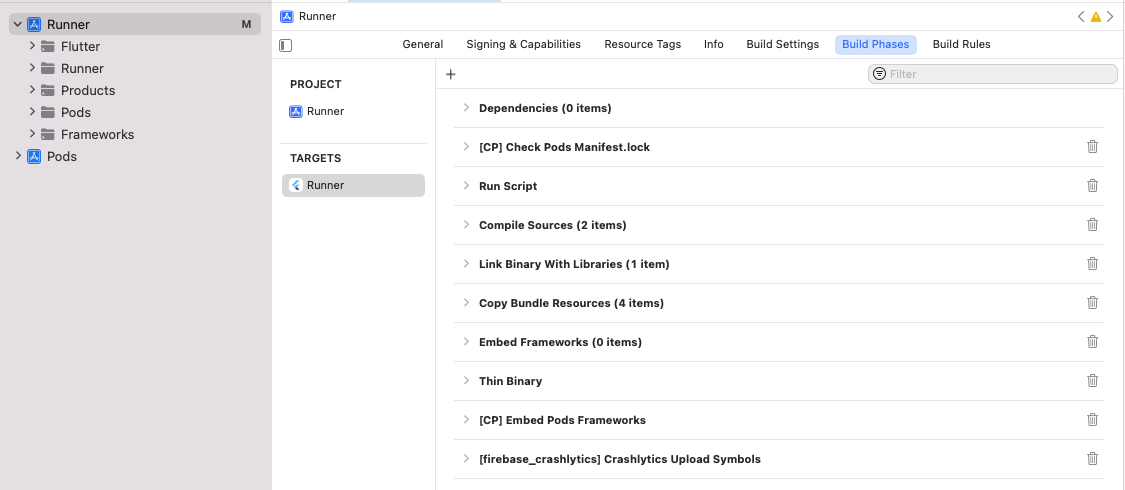This screenshot has width=1125, height=490.
Task: Switch to the Build Settings tab
Action: (x=782, y=44)
